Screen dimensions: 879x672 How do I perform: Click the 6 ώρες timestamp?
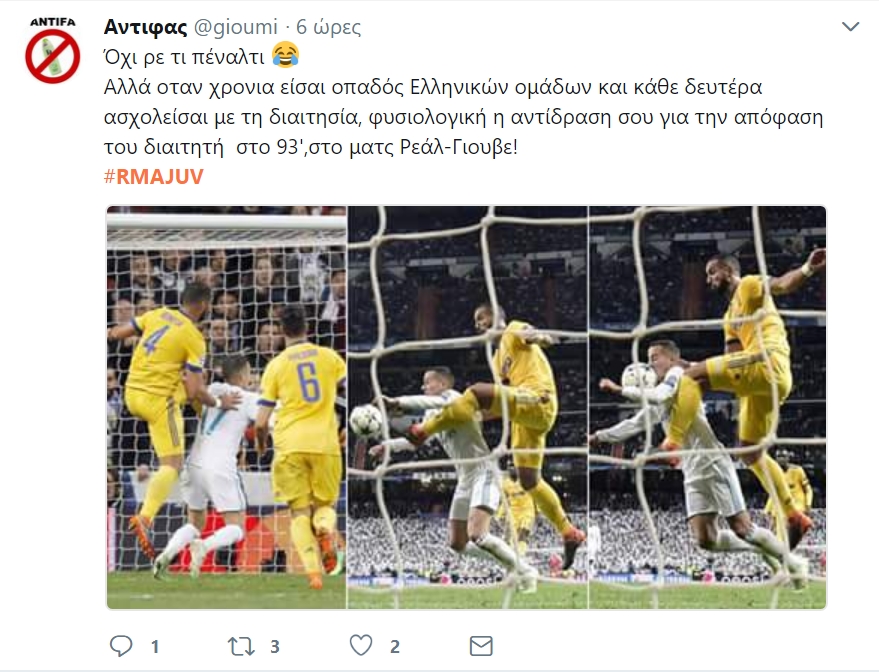329,27
